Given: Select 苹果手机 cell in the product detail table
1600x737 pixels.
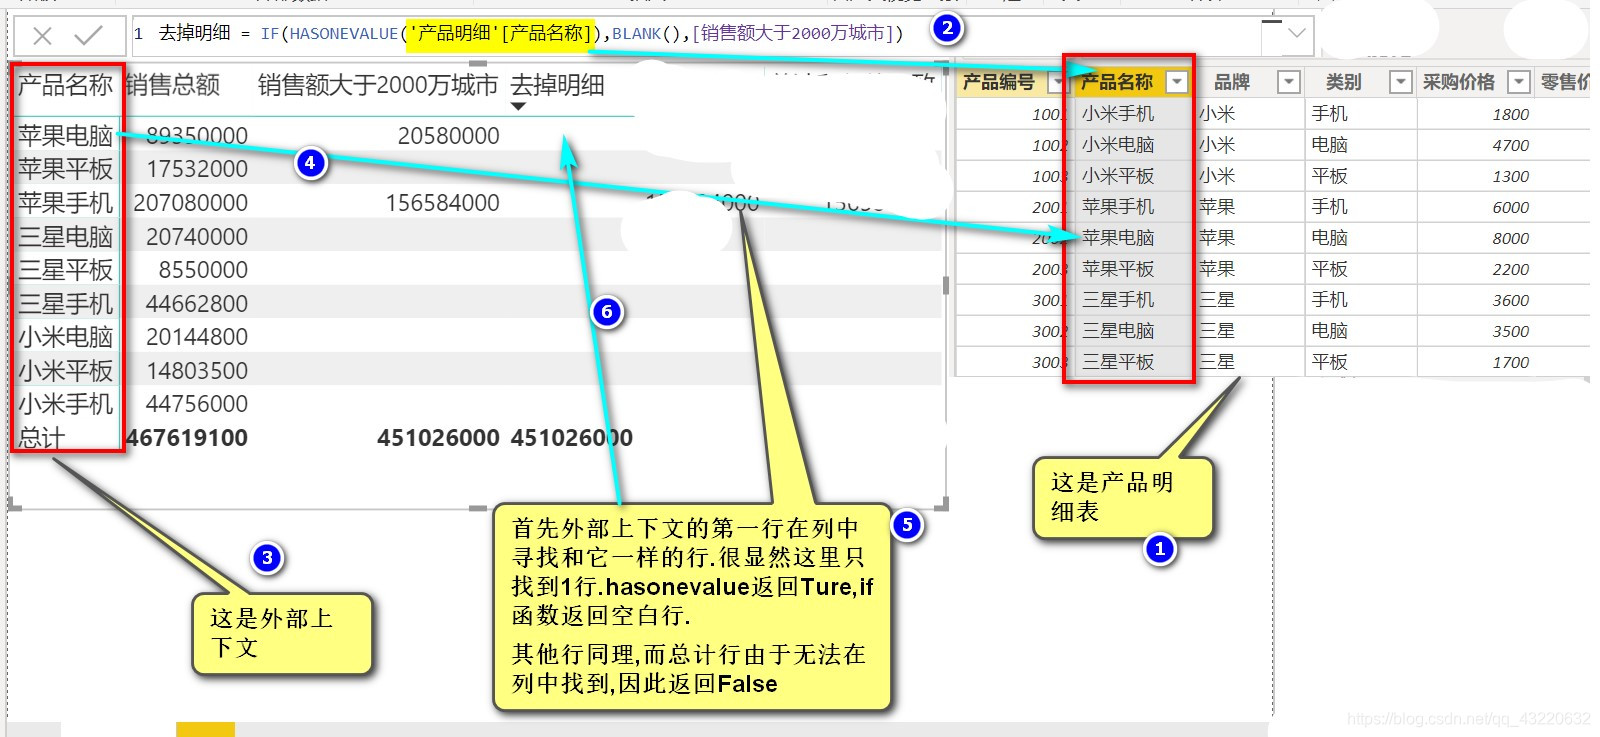Looking at the screenshot, I should point(1118,207).
